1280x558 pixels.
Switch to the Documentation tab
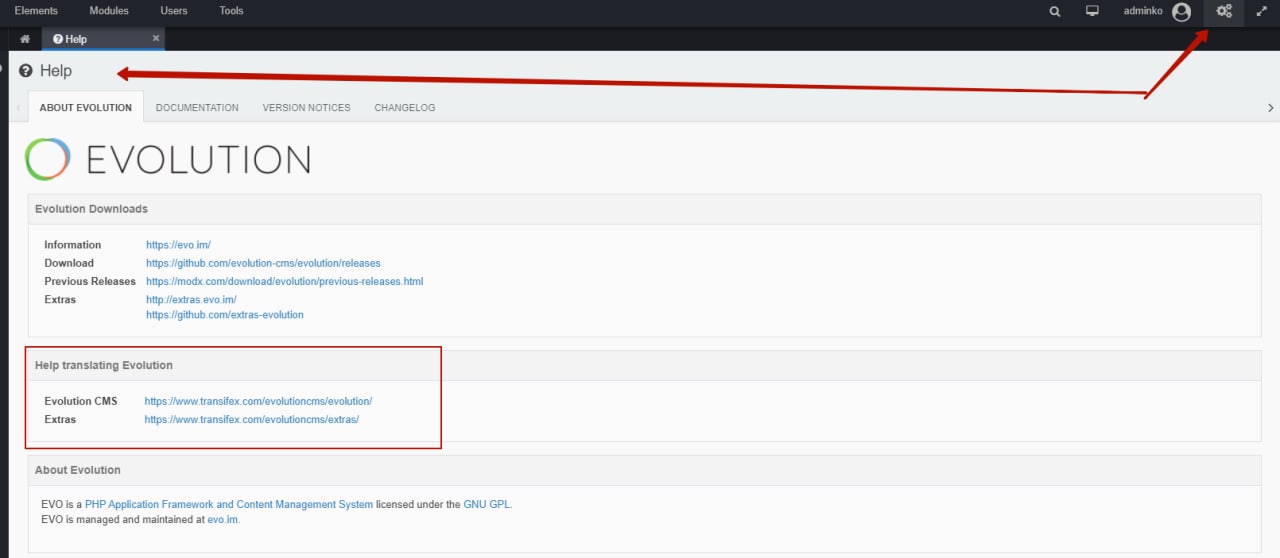(x=197, y=107)
